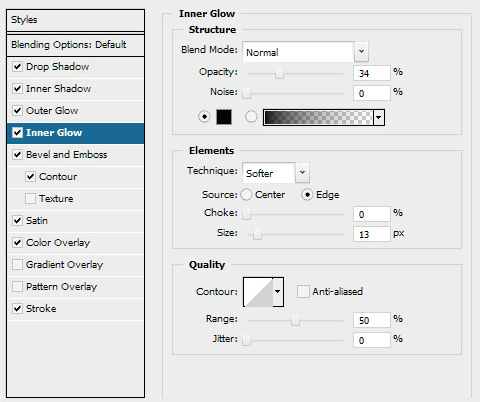Open the Color Overlay settings
This screenshot has height=402, width=480.
tap(58, 243)
